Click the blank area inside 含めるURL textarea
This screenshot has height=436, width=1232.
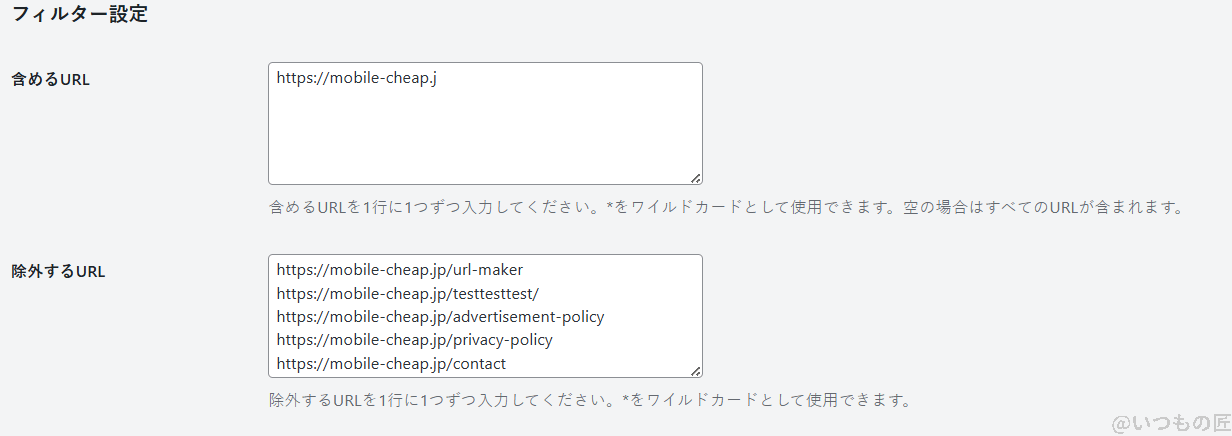(485, 135)
